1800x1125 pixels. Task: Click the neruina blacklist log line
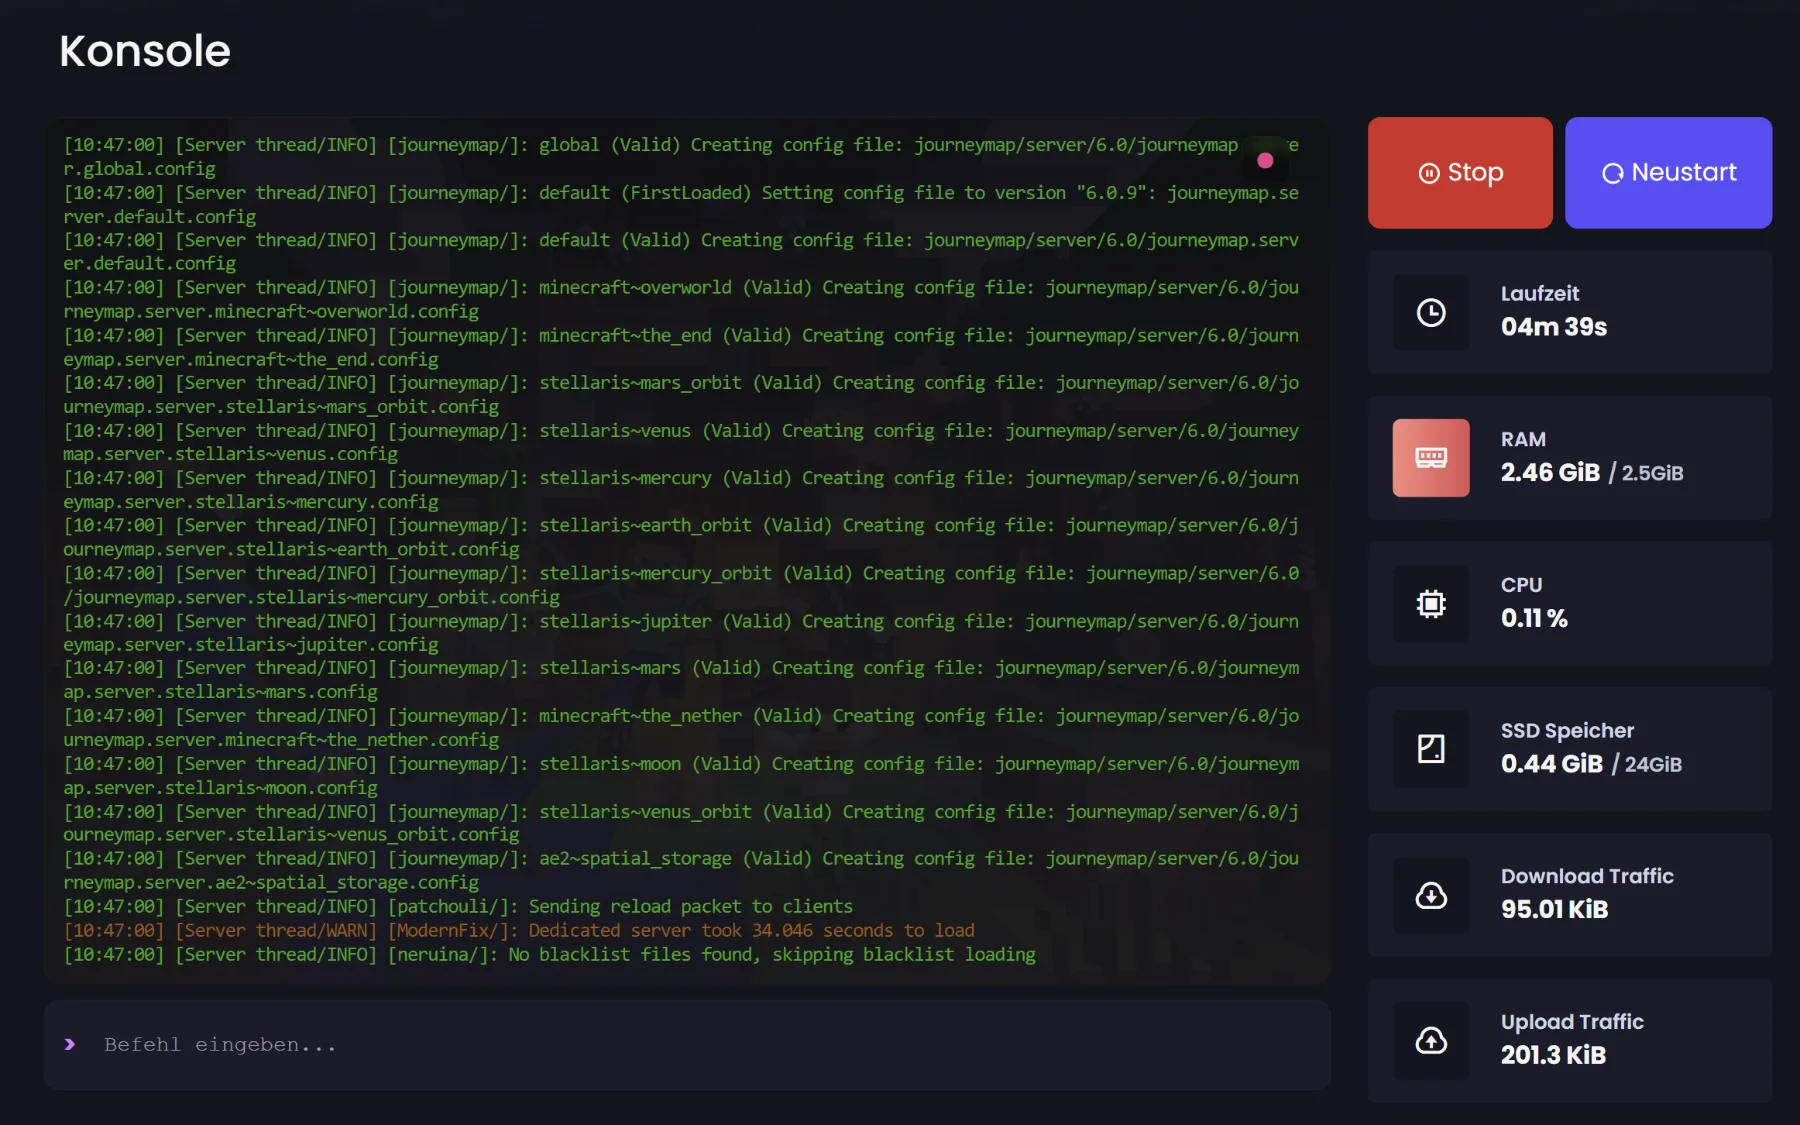549,955
